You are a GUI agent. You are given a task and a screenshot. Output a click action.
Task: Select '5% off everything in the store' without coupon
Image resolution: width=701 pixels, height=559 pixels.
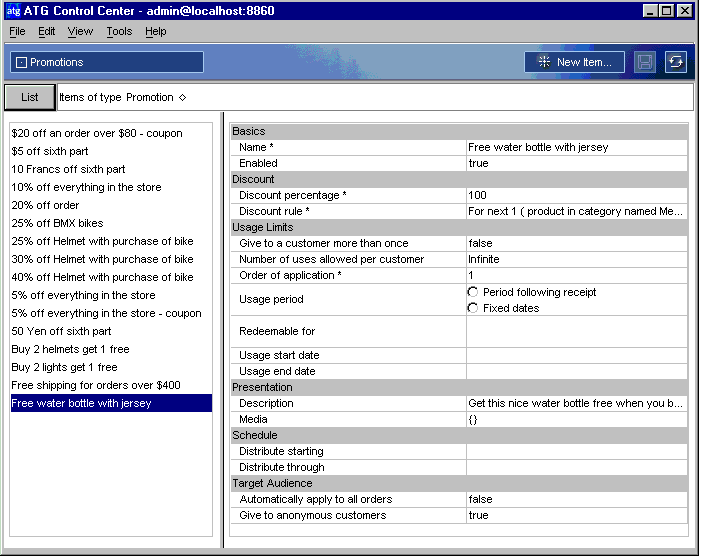coord(111,295)
